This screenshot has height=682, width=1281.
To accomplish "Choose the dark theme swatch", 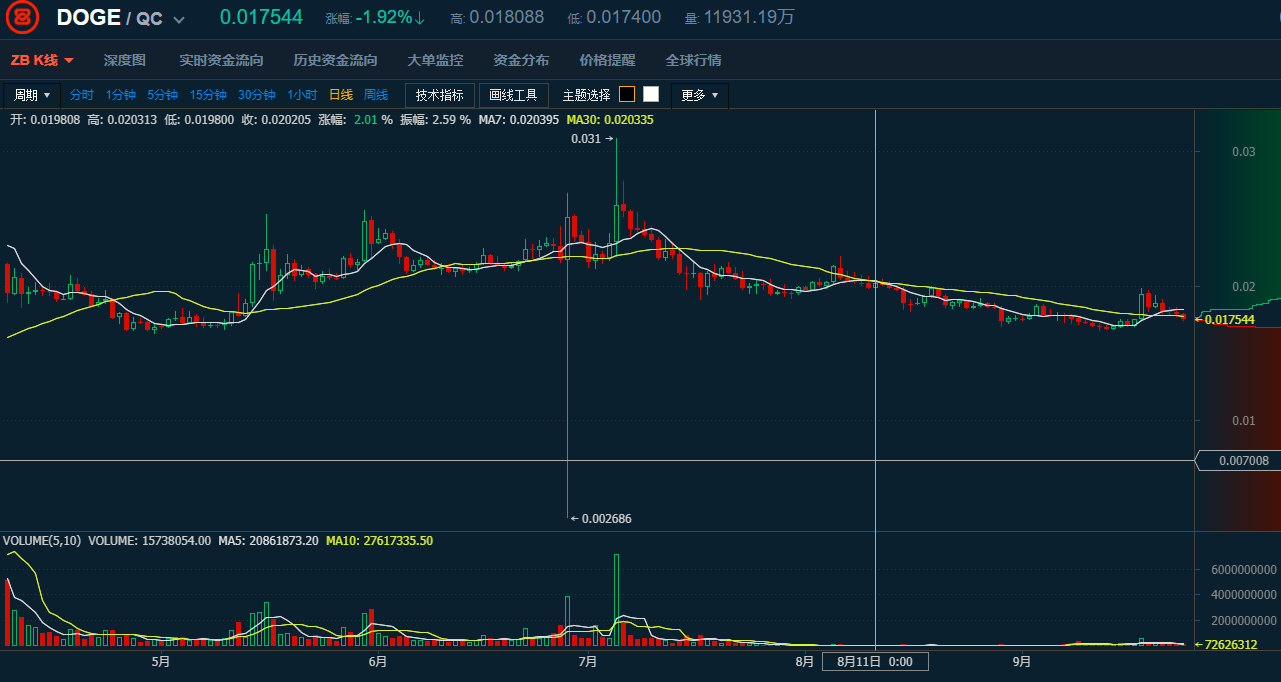I will click(x=627, y=94).
